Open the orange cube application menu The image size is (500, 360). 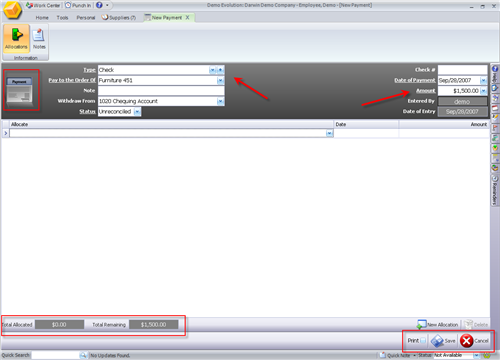coord(12,10)
